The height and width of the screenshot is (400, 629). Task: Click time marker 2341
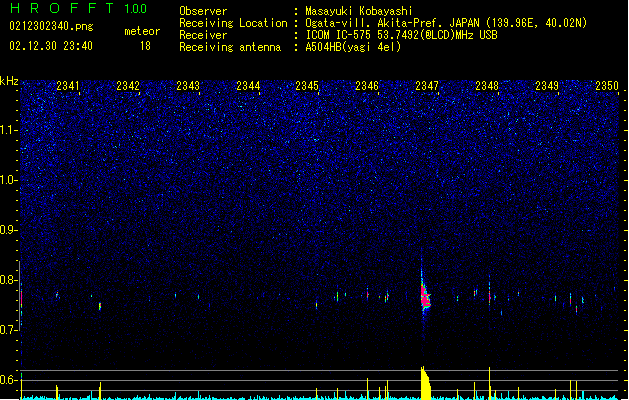tap(68, 85)
